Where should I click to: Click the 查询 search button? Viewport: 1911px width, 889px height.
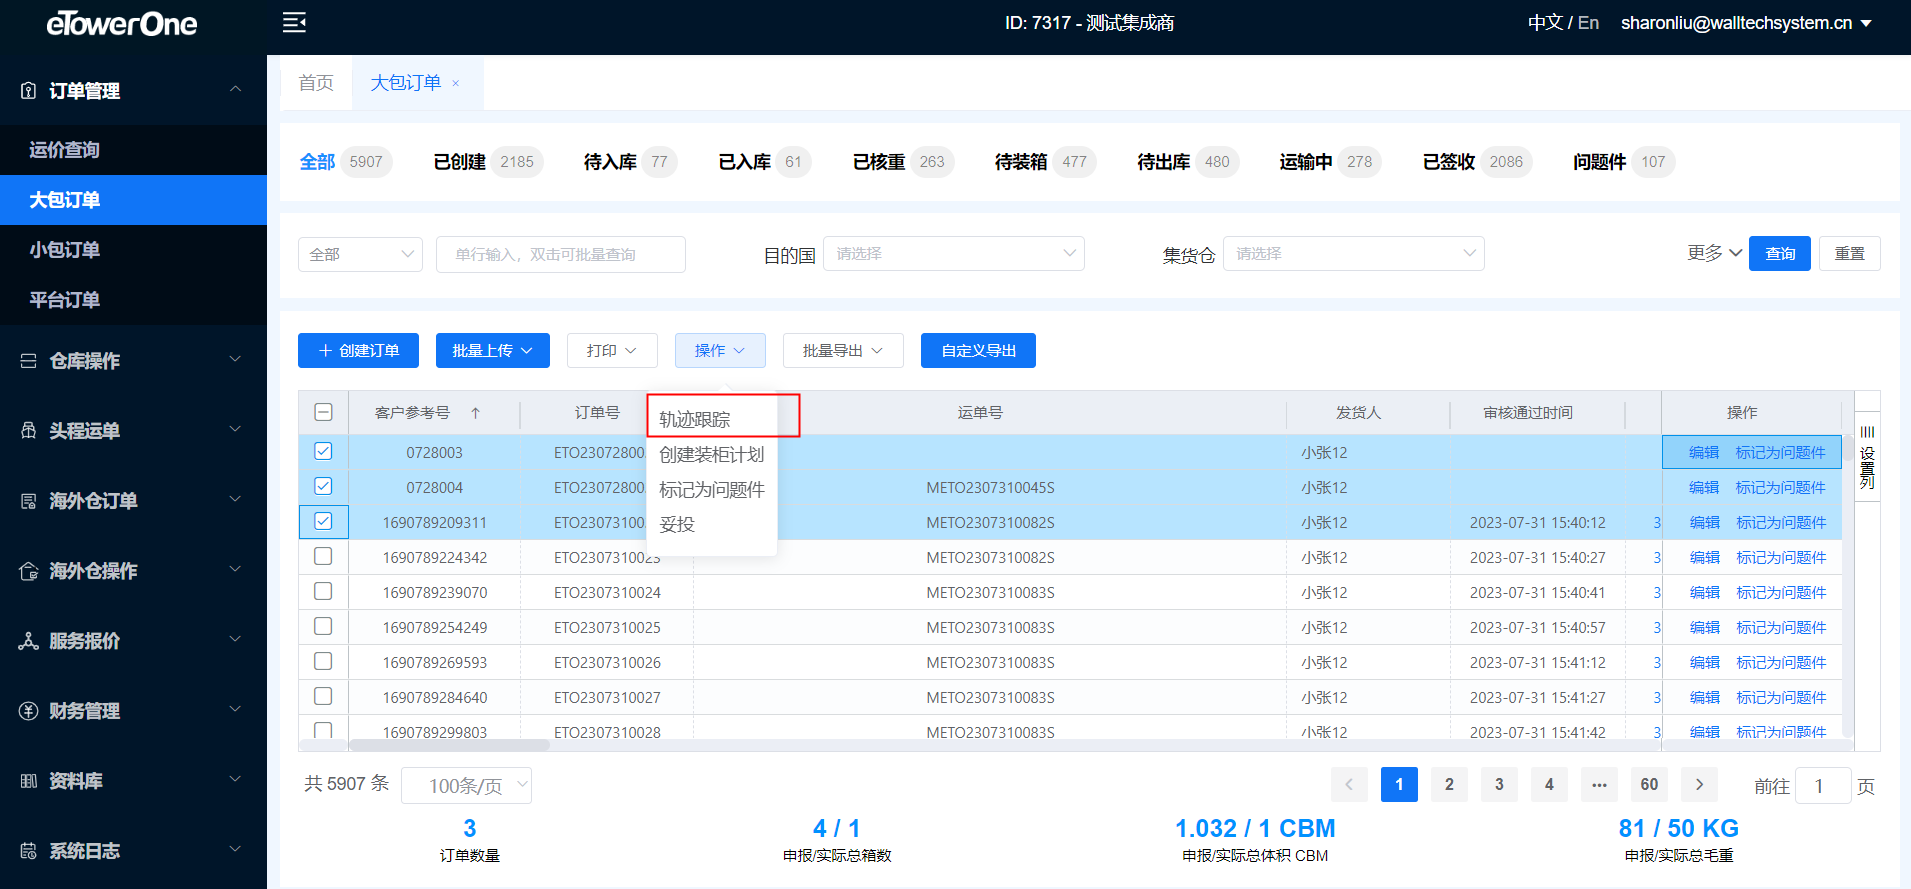(1780, 254)
